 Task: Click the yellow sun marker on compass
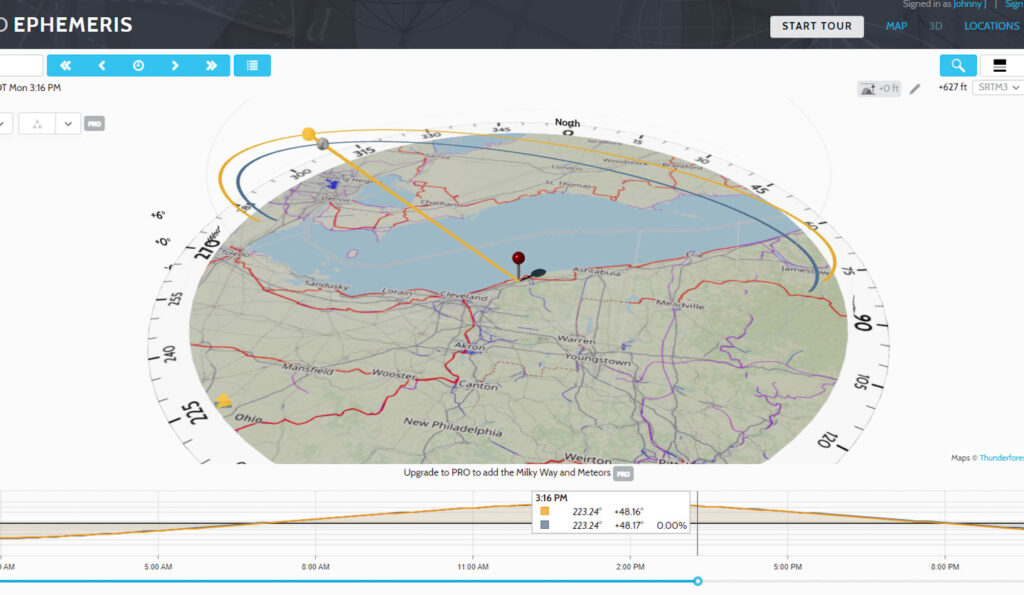(x=308, y=134)
